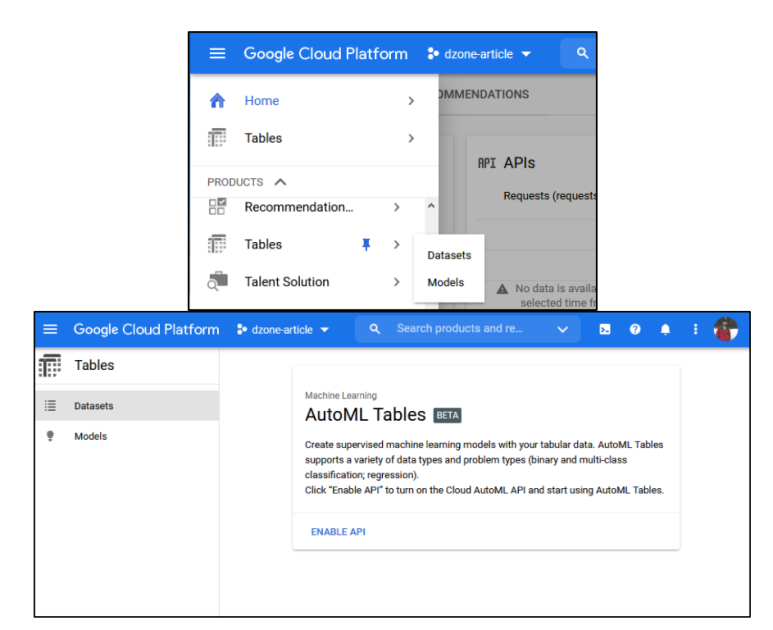Click scroll-up arrow in products list

[431, 206]
